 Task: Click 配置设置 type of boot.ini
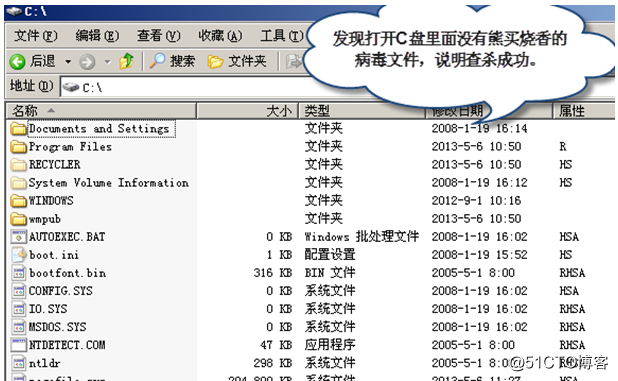point(330,255)
